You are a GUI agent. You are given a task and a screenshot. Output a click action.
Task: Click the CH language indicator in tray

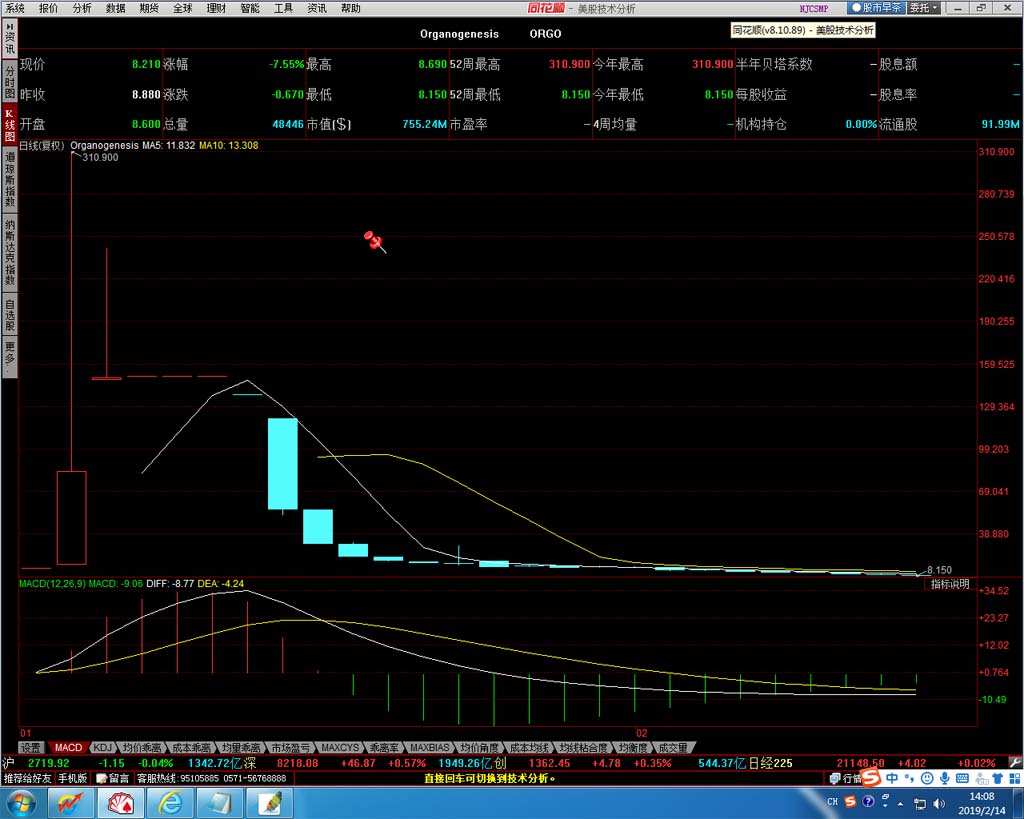832,802
